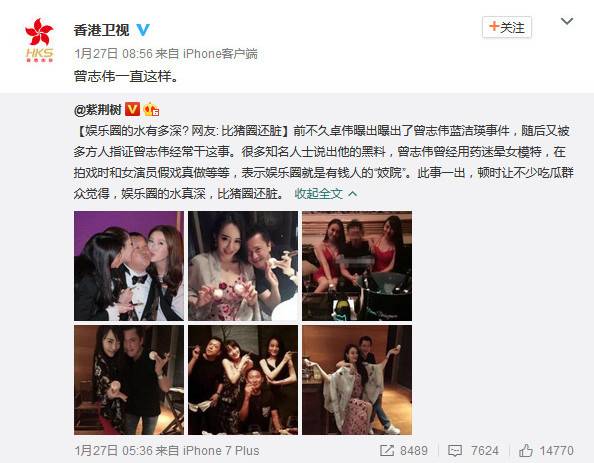This screenshot has height=463, width=594.
Task: Open the 香港卫视 profile name link
Action: tap(102, 30)
